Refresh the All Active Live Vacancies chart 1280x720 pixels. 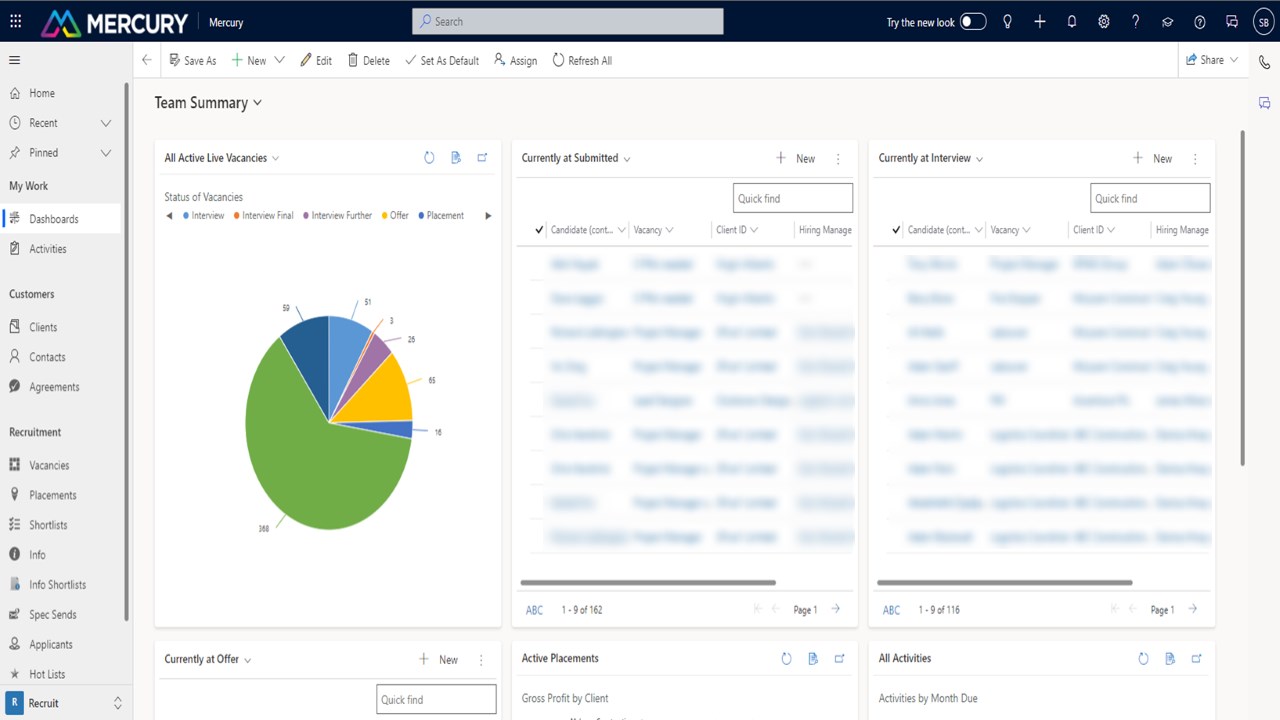pyautogui.click(x=429, y=158)
